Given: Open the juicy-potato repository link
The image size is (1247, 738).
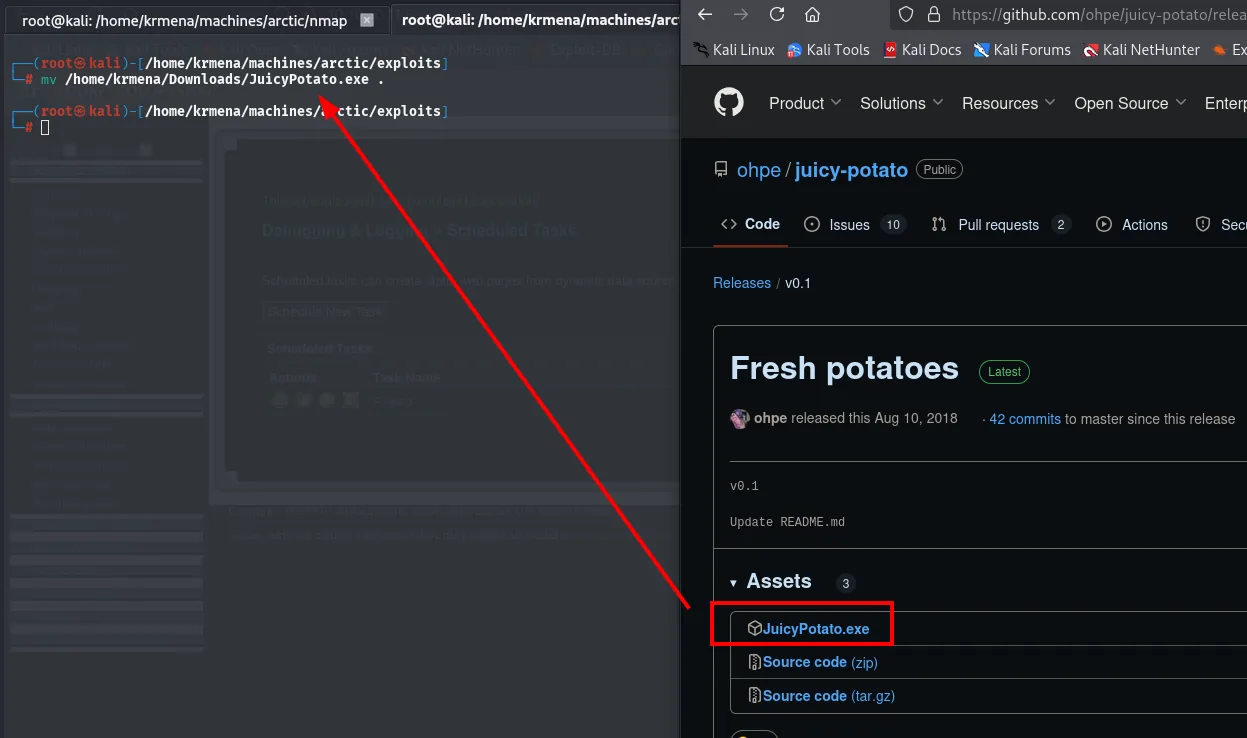Looking at the screenshot, I should coord(851,170).
